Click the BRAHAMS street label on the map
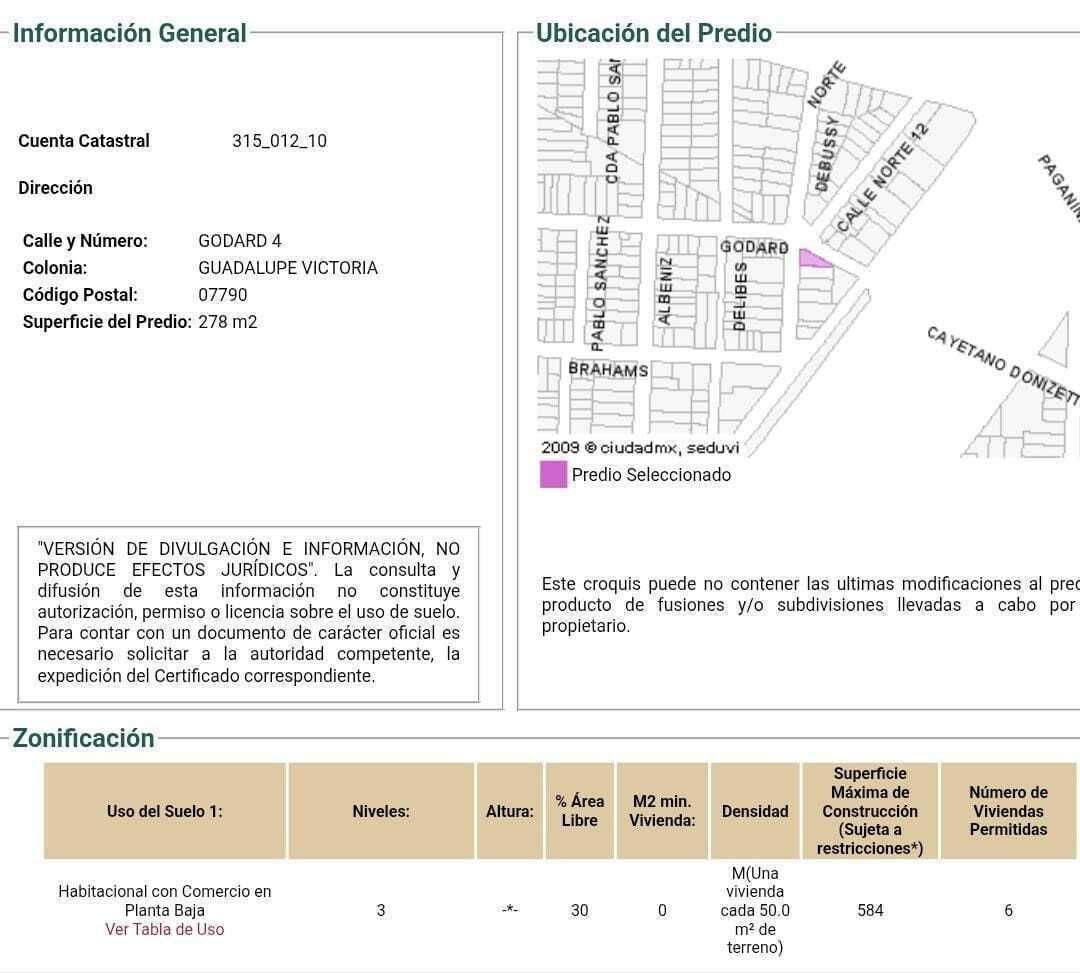Image resolution: width=1080 pixels, height=973 pixels. (608, 370)
